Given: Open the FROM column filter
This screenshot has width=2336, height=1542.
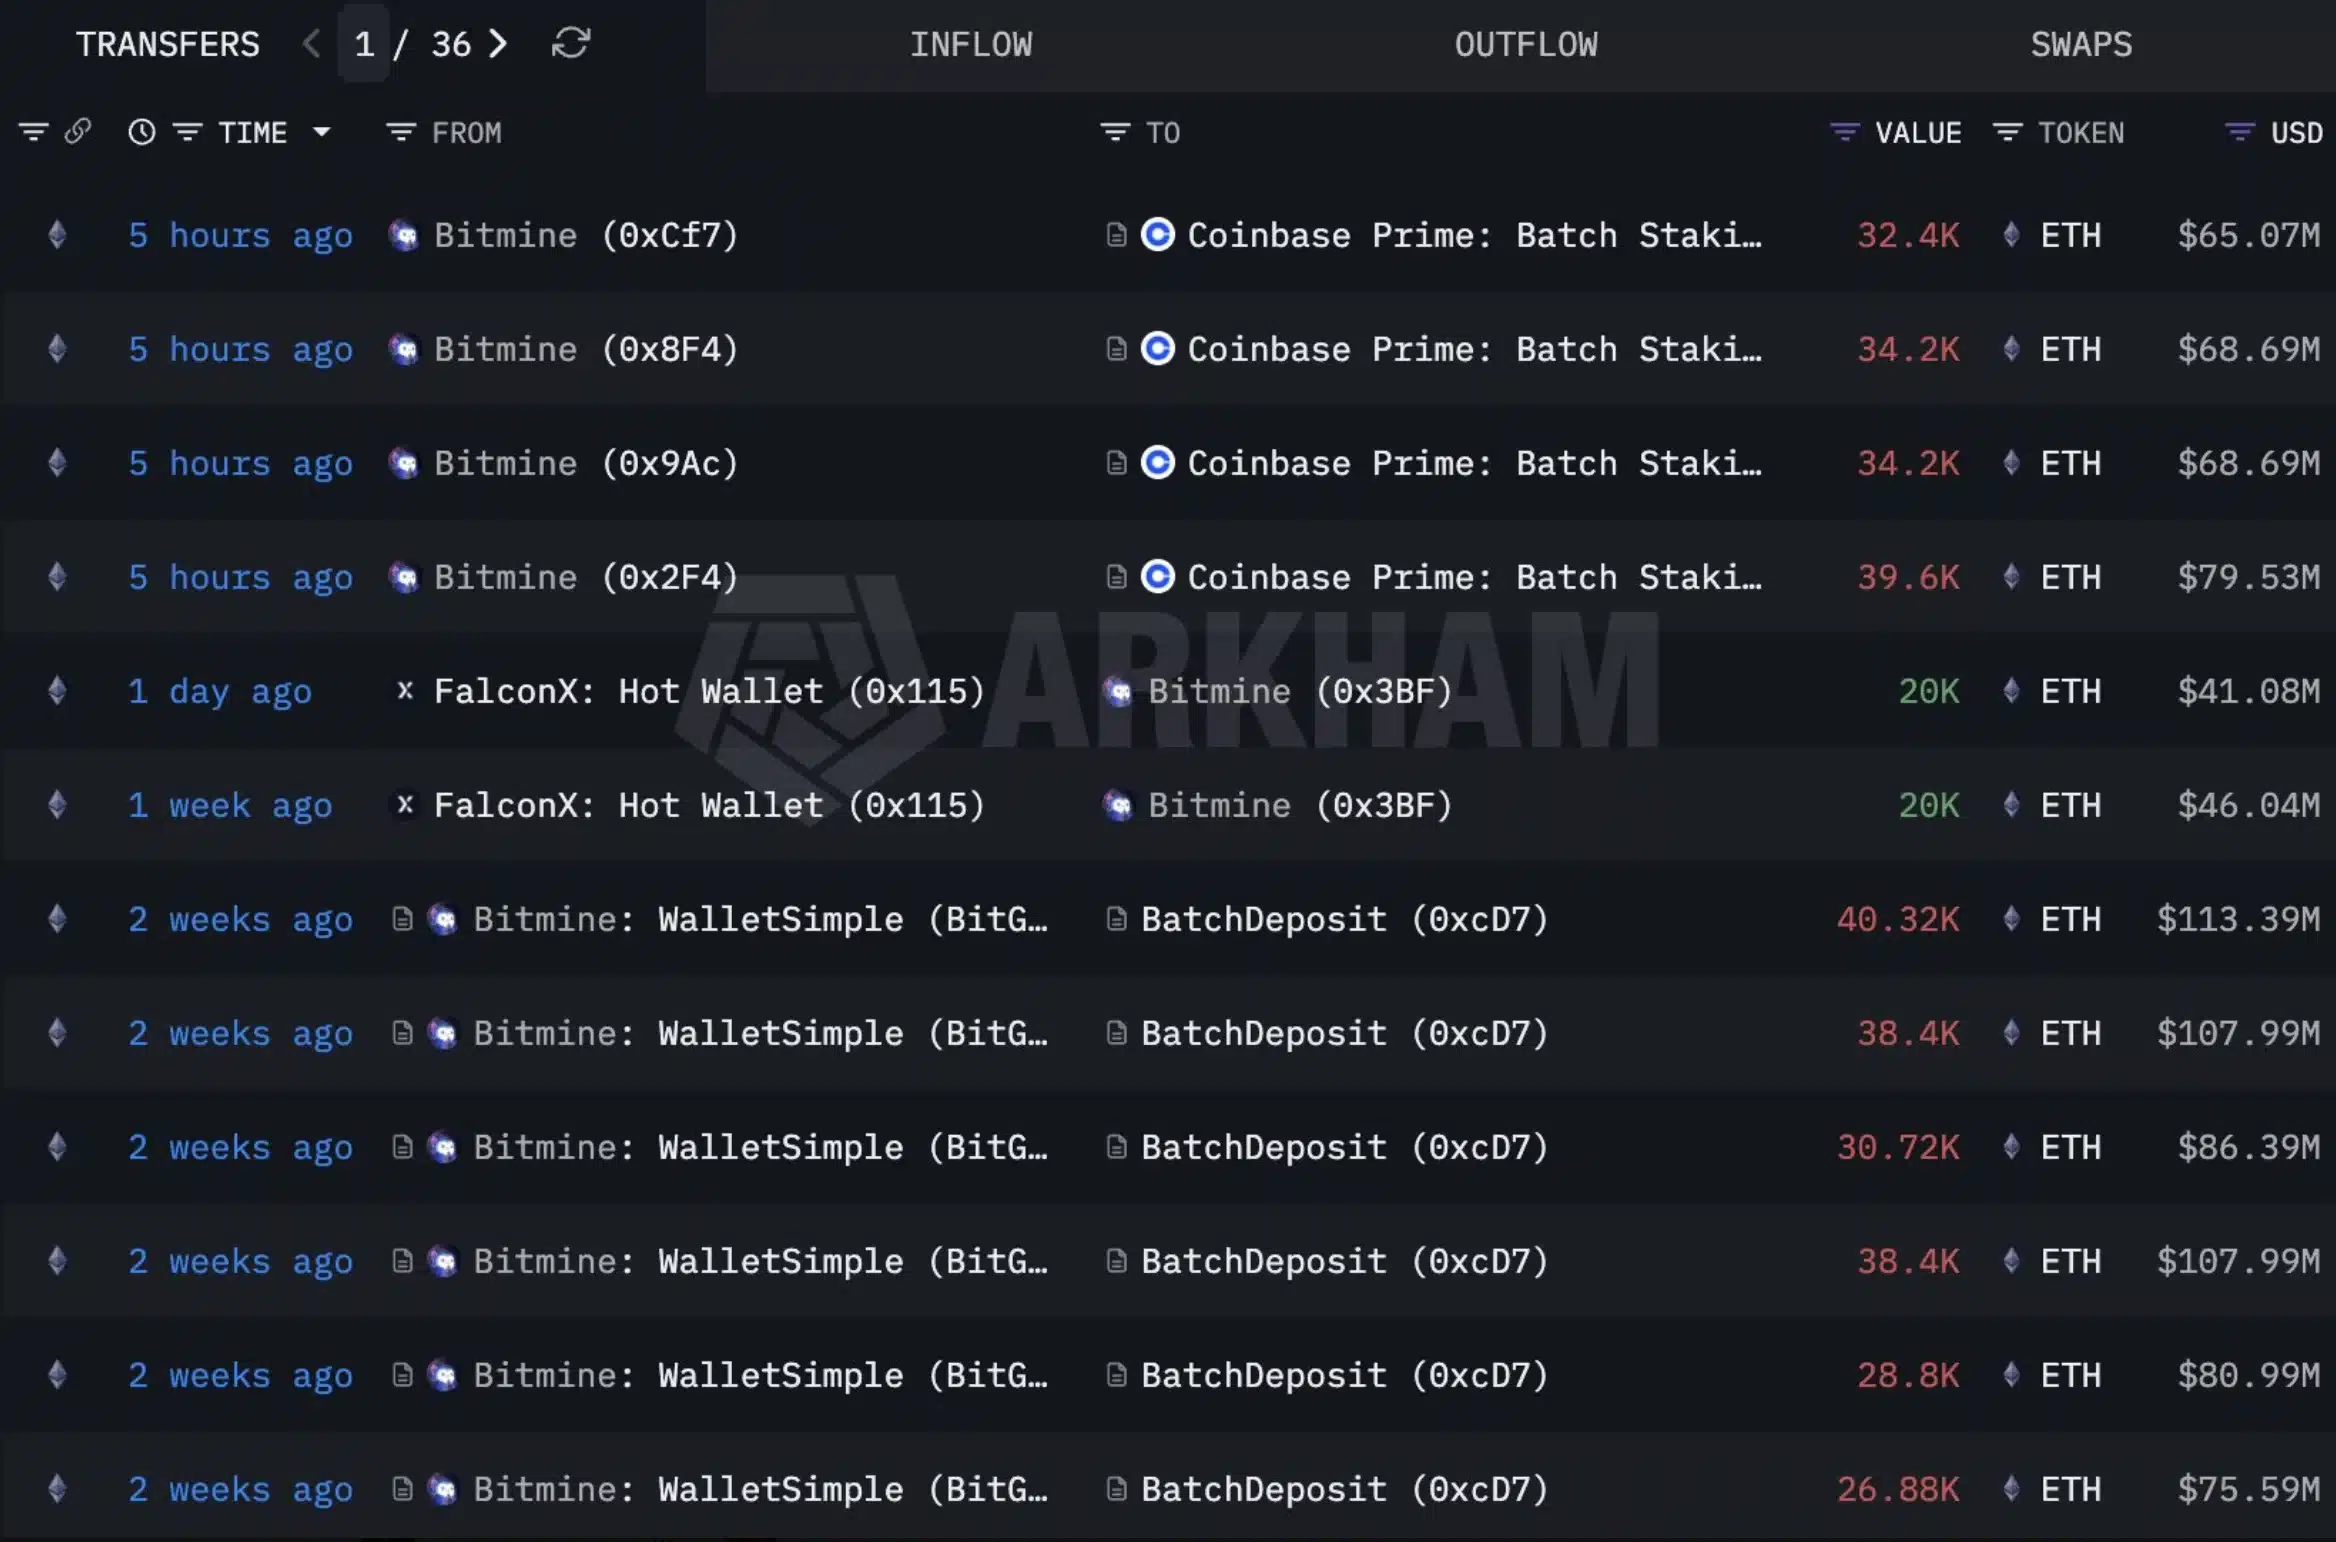Looking at the screenshot, I should tap(400, 132).
